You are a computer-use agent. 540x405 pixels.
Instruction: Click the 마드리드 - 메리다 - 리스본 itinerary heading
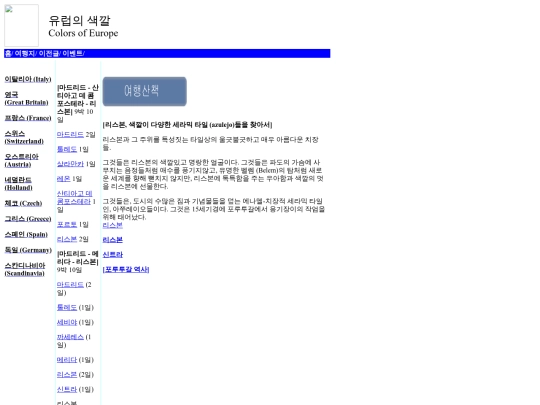tap(78, 258)
